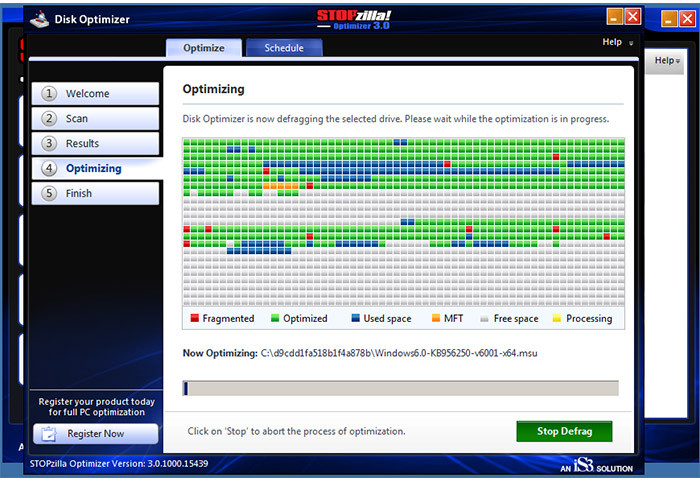This screenshot has height=481, width=700.
Task: Click the Register Now button
Action: click(x=95, y=434)
